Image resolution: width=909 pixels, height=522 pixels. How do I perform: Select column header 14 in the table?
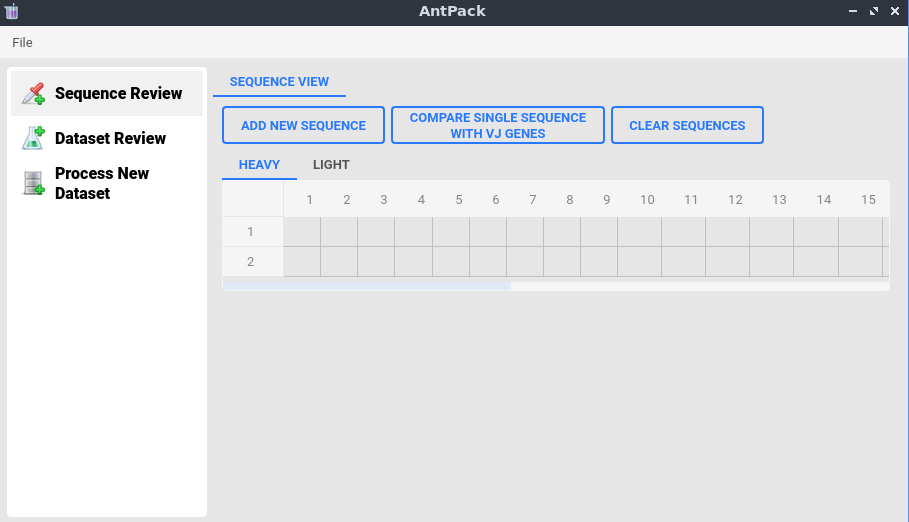coord(816,200)
